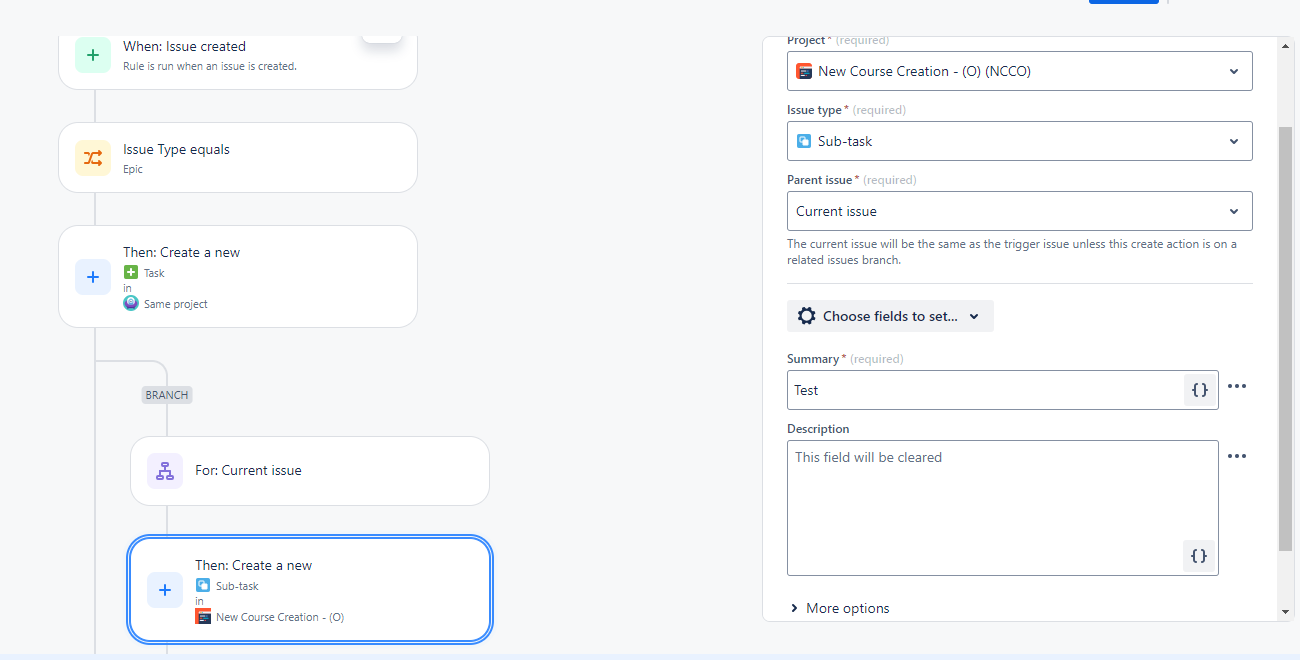Open the Issue type dropdown

pyautogui.click(x=1020, y=141)
